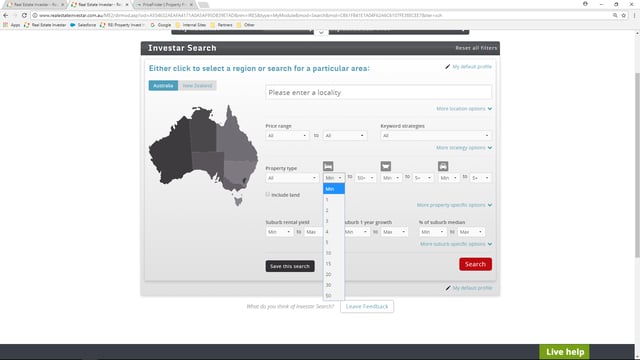640x360 pixels.
Task: Expand More location options
Action: click(464, 109)
